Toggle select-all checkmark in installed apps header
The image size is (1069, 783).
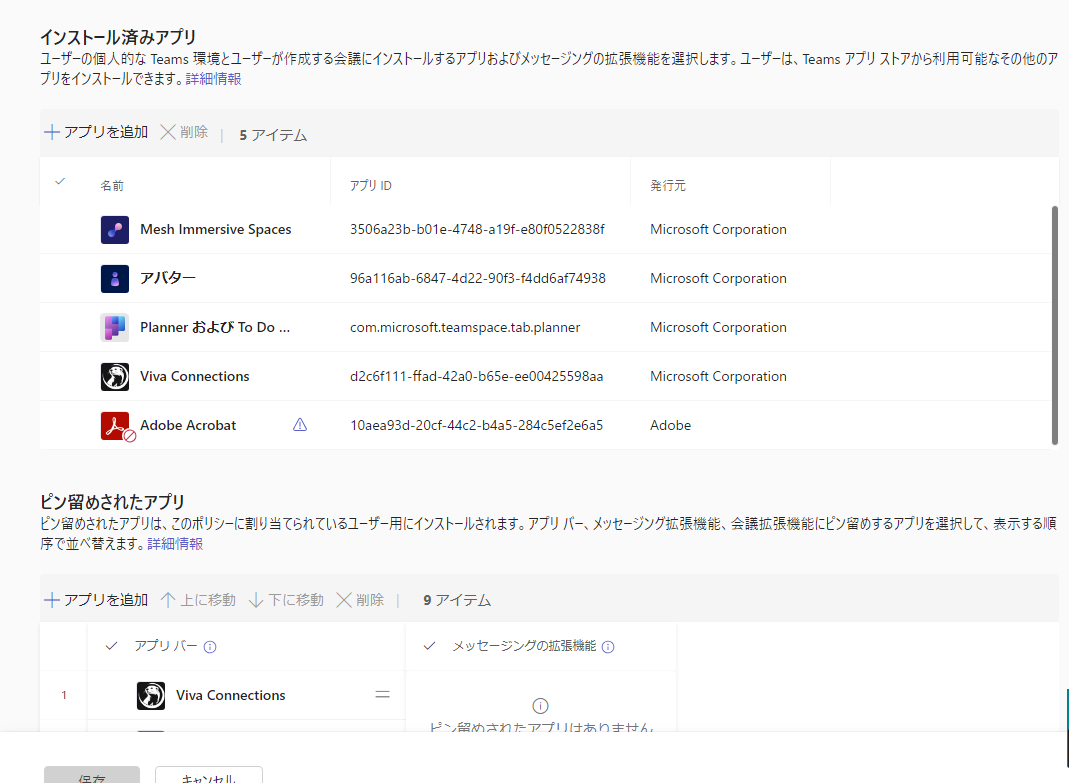[x=60, y=181]
